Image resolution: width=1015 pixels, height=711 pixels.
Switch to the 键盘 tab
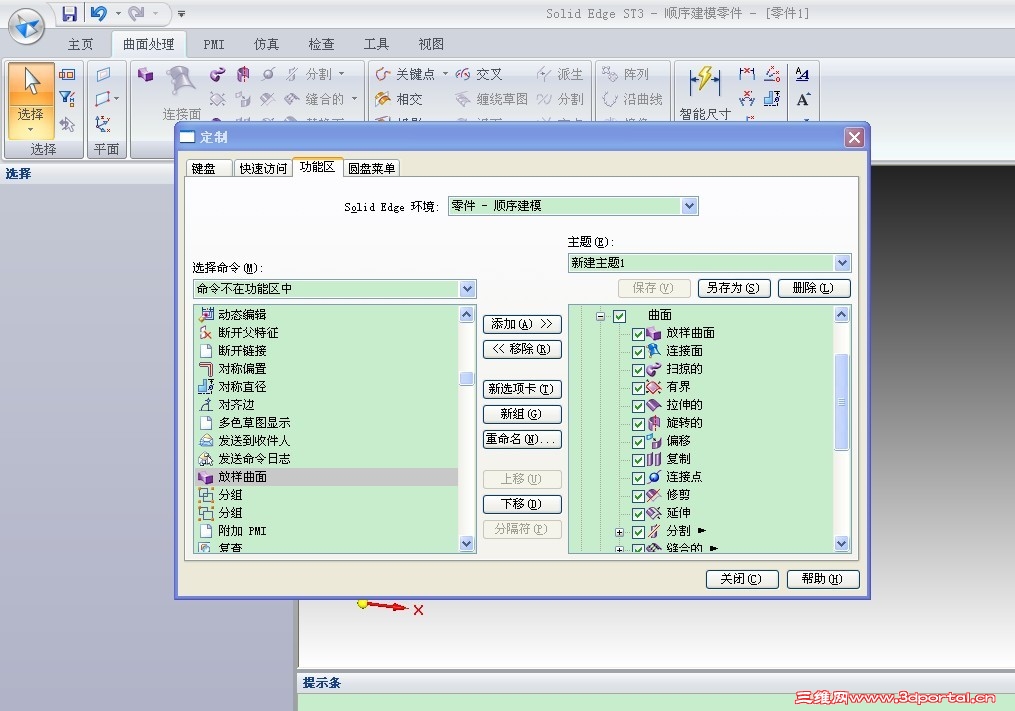[208, 168]
